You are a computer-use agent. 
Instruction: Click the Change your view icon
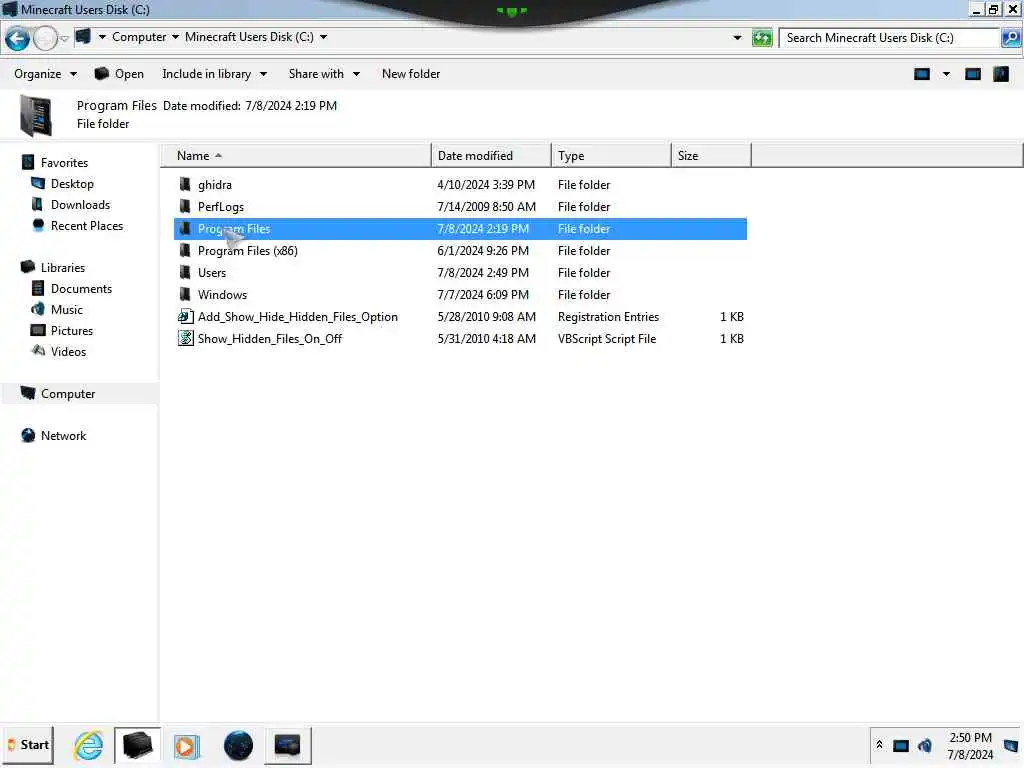(921, 74)
